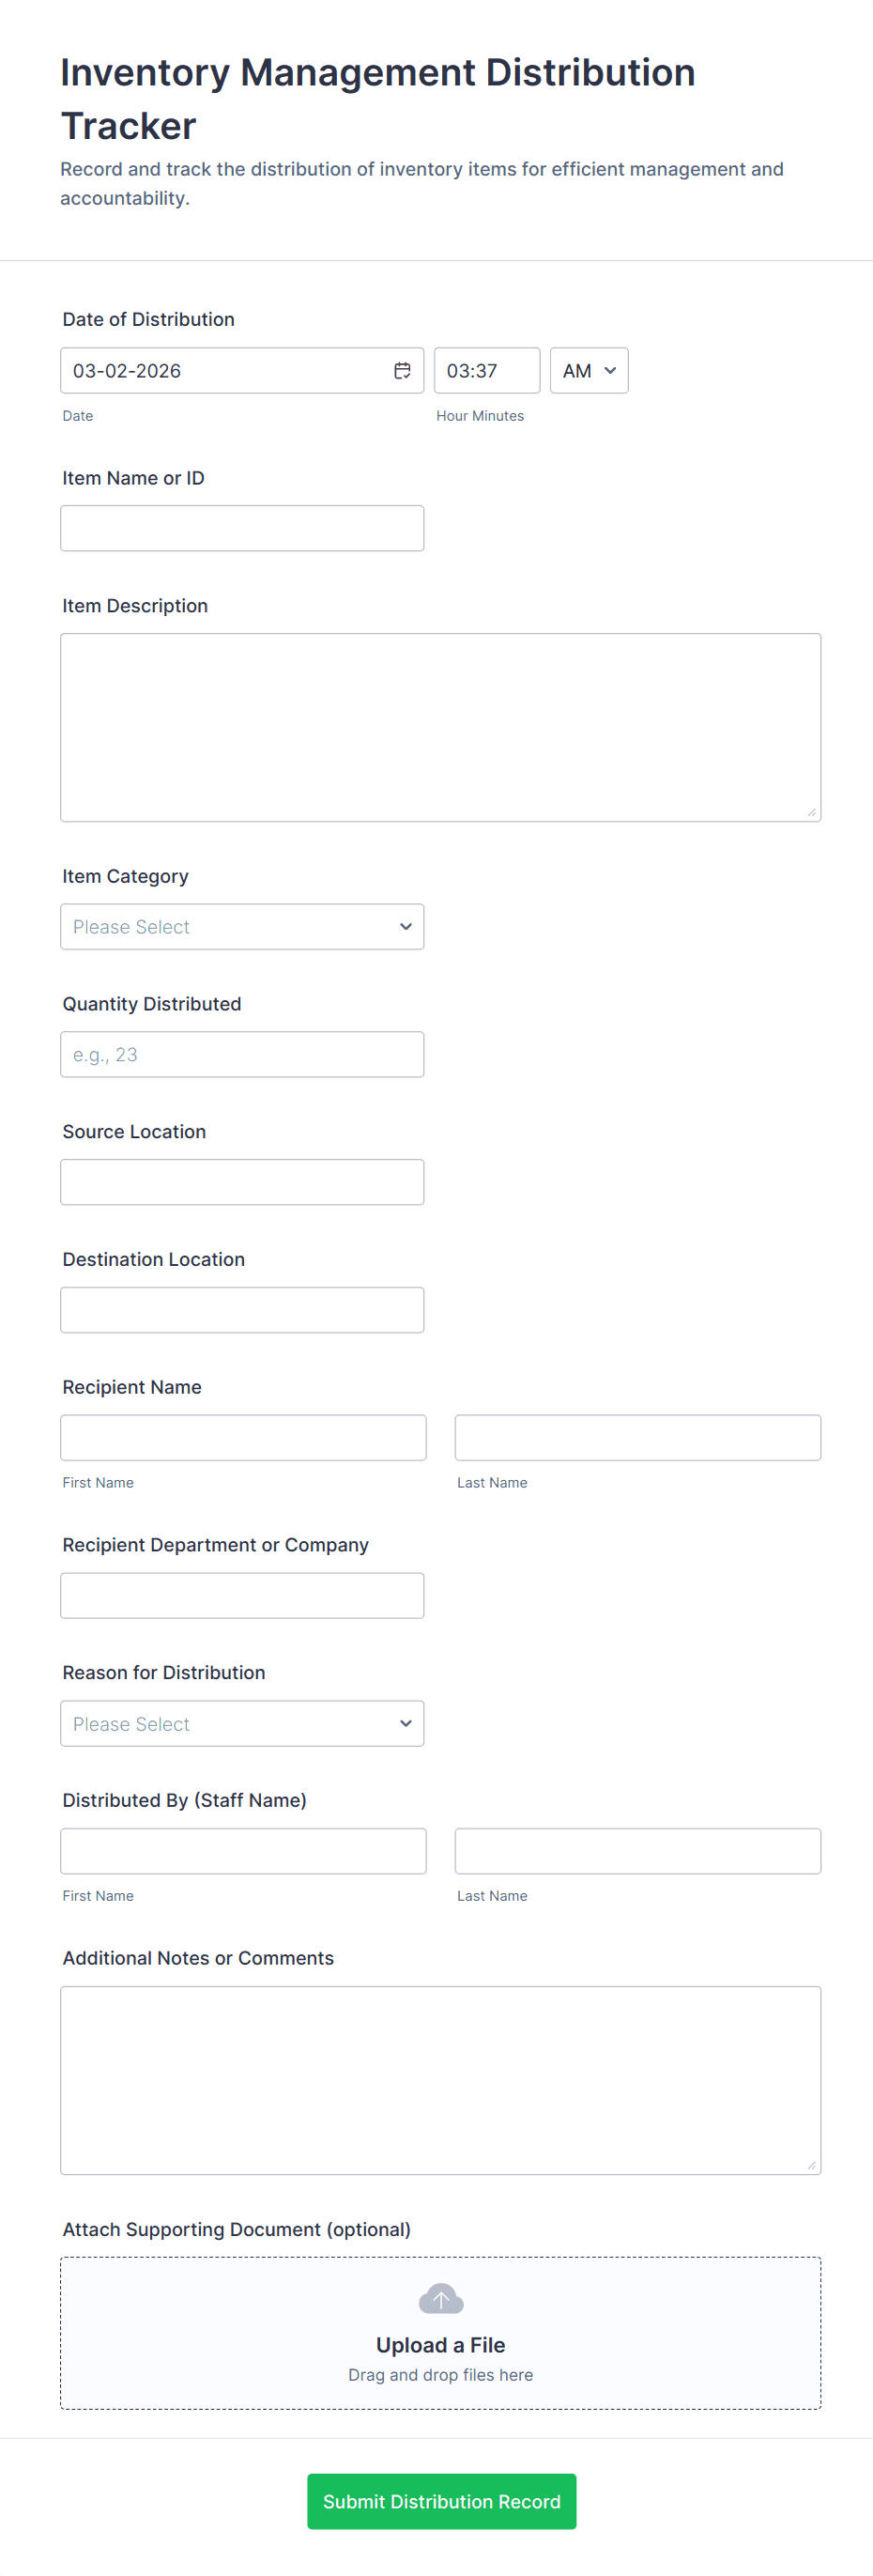Click the Hour Minutes time field

click(486, 371)
